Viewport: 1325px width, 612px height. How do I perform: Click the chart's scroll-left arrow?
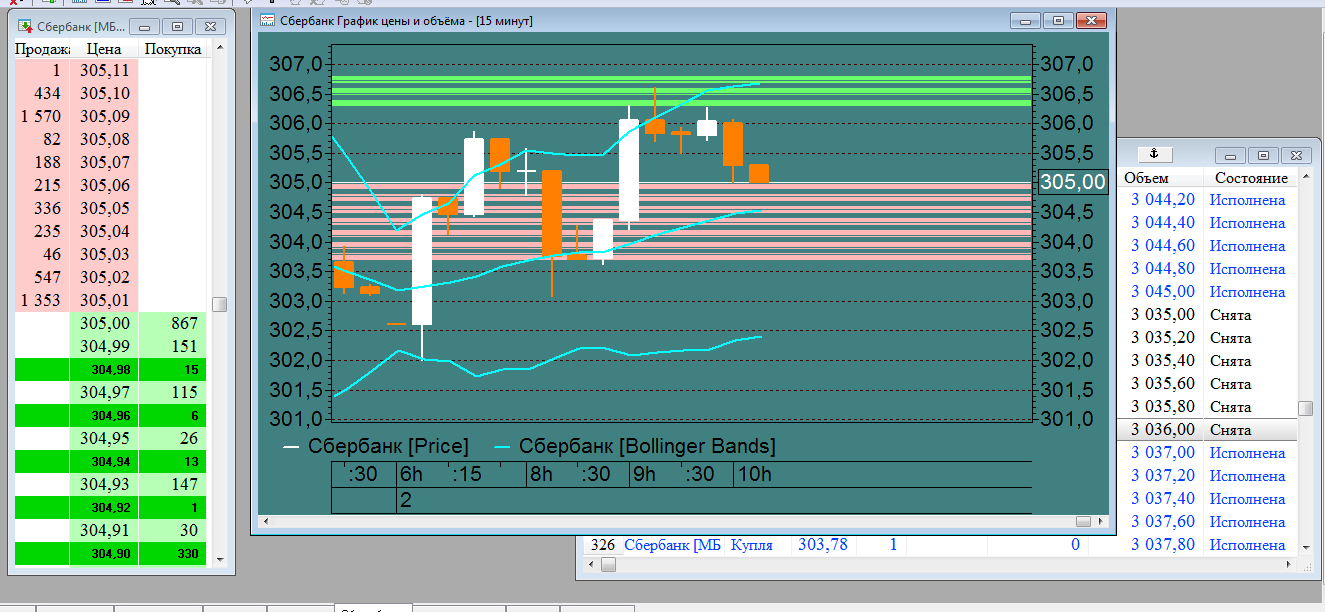pos(266,522)
